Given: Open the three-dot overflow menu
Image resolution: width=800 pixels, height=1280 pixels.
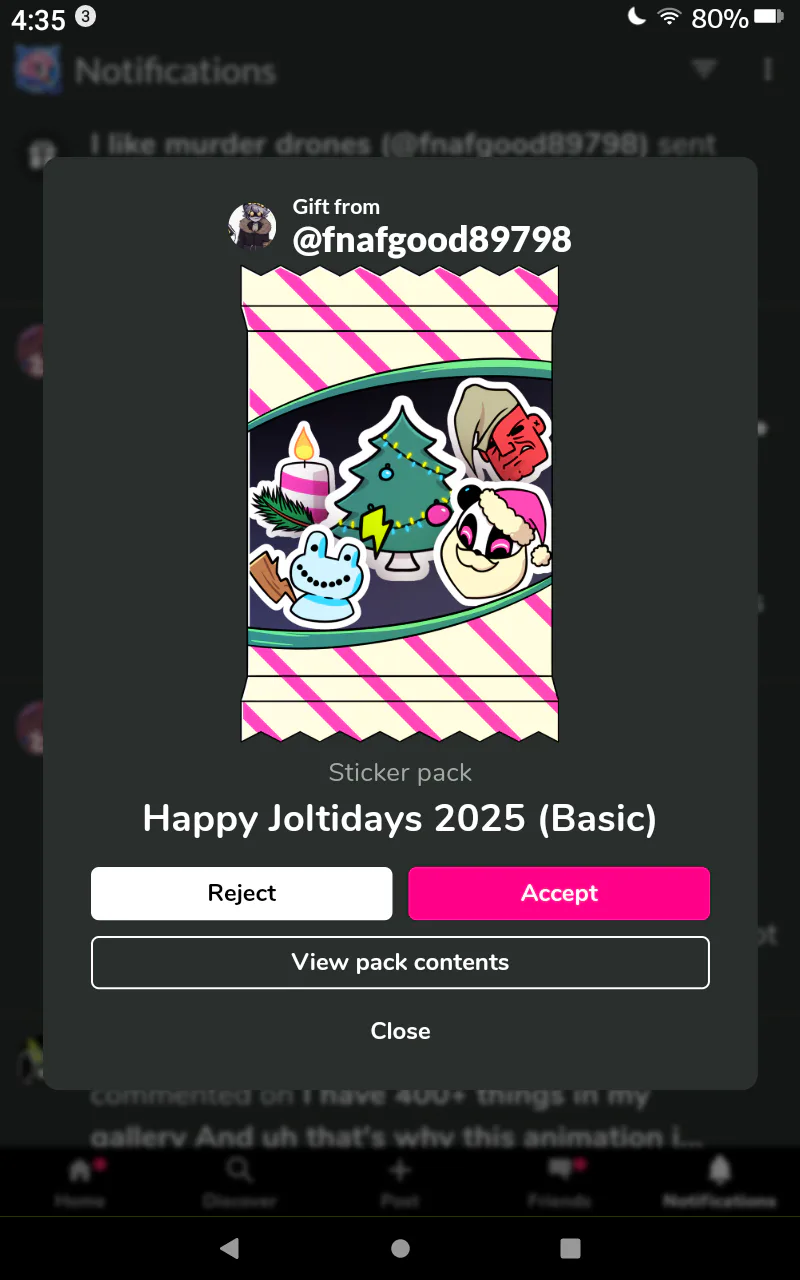Looking at the screenshot, I should [x=768, y=69].
